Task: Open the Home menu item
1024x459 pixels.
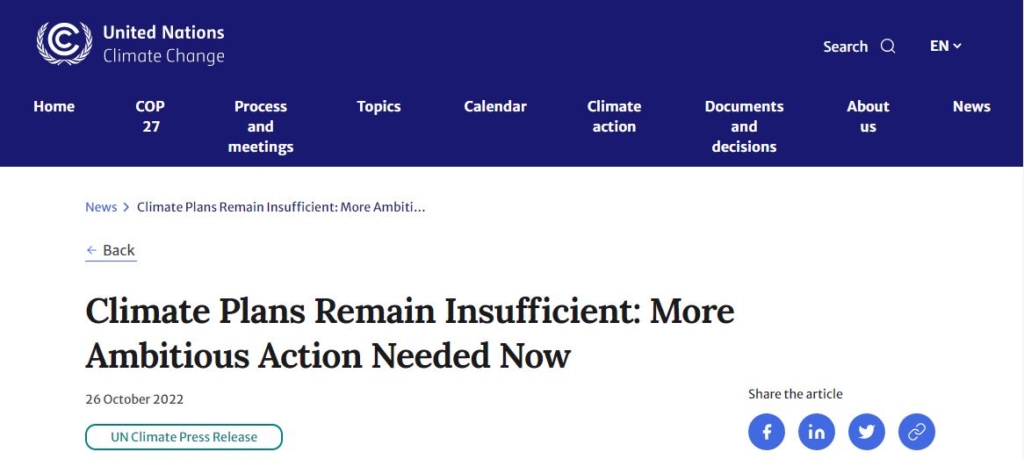Action: point(54,107)
